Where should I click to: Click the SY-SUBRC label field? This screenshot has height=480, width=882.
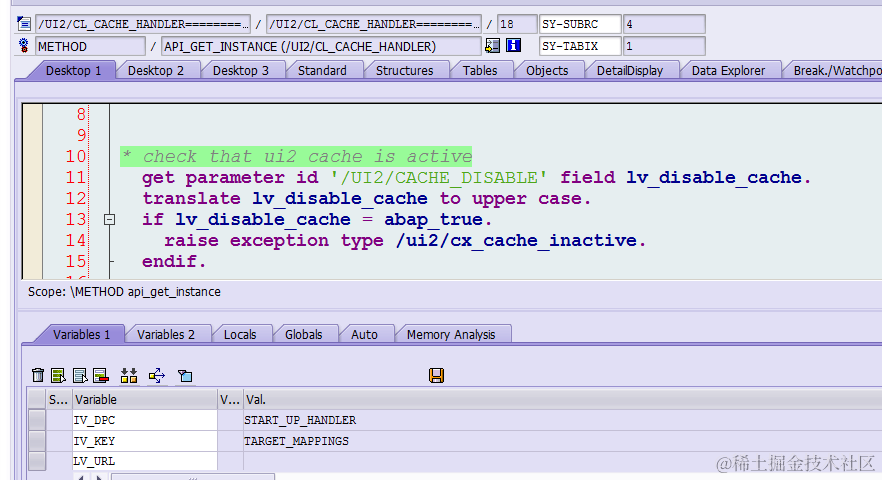[580, 24]
